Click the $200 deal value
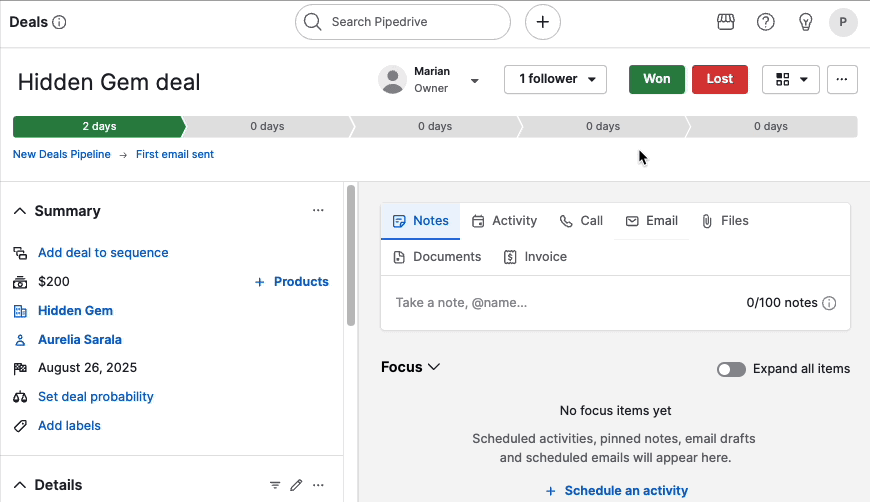This screenshot has height=502, width=870. point(54,282)
